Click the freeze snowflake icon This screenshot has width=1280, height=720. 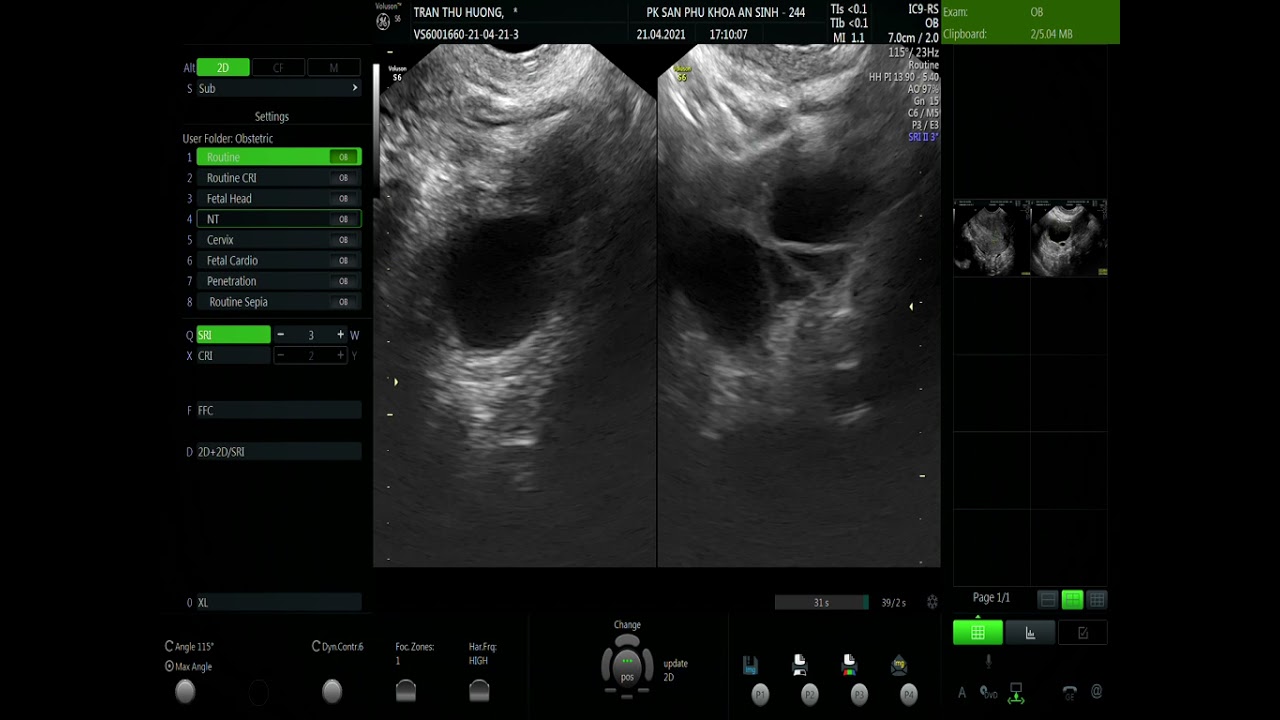[x=932, y=602]
